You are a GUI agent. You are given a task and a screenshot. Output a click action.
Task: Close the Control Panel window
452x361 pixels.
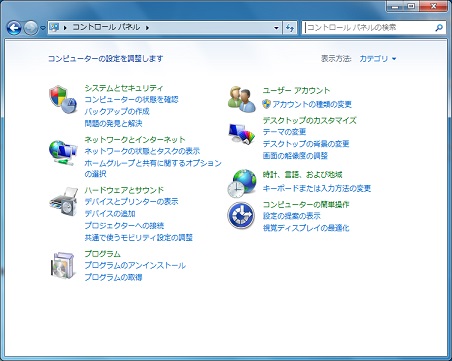pyautogui.click(x=433, y=6)
